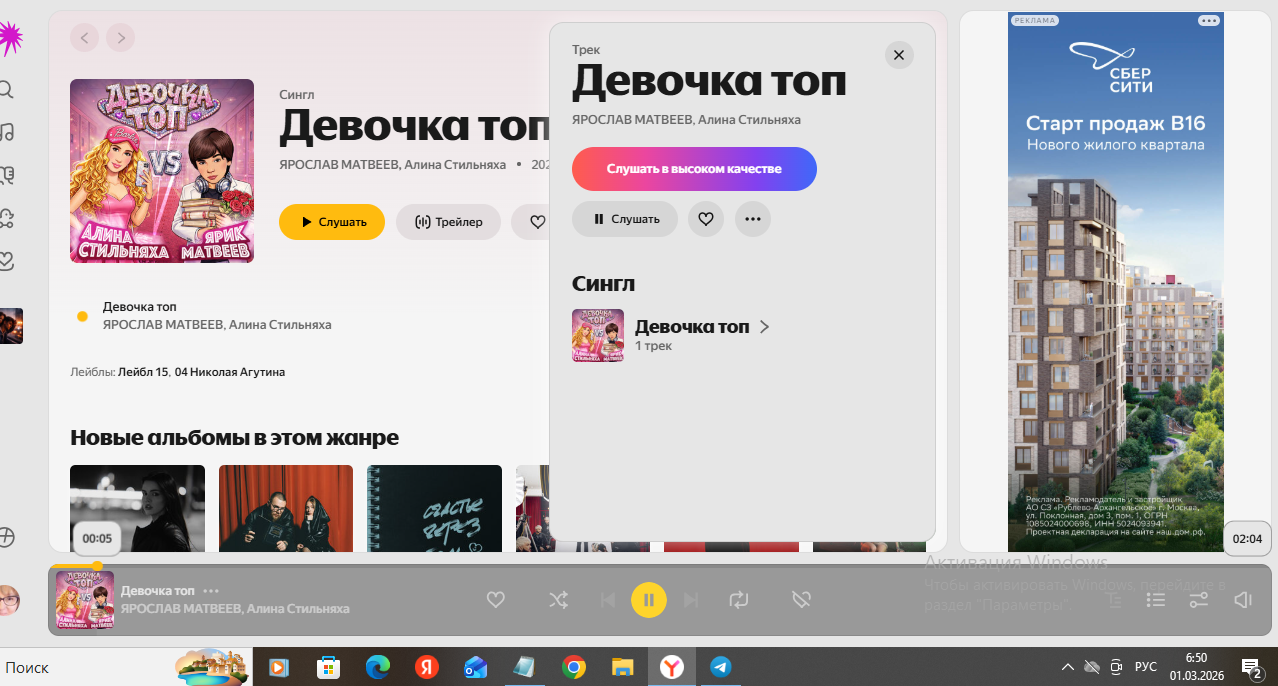The width and height of the screenshot is (1278, 686).
Task: Open the notification center icon
Action: (x=1250, y=667)
